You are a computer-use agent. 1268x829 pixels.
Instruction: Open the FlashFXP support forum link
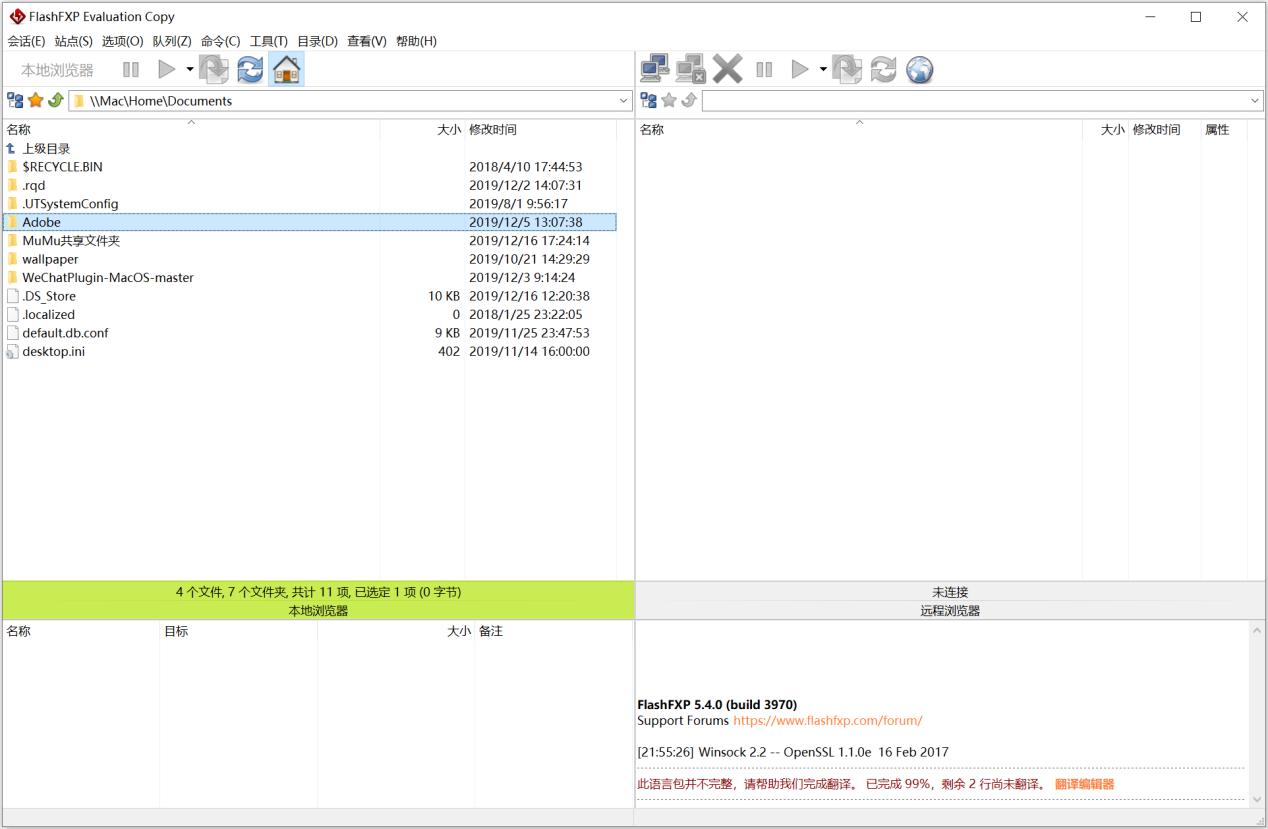tap(827, 720)
